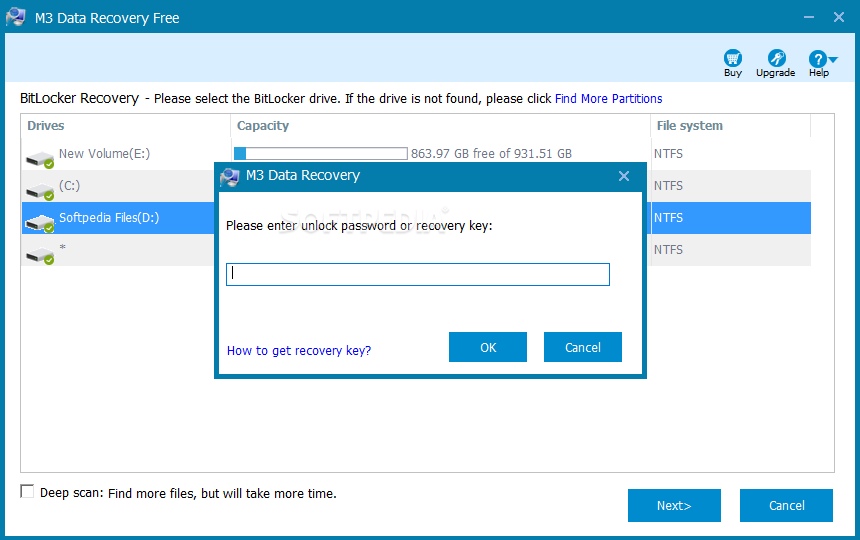
Task: Open the How to get recovery key link
Action: [299, 351]
